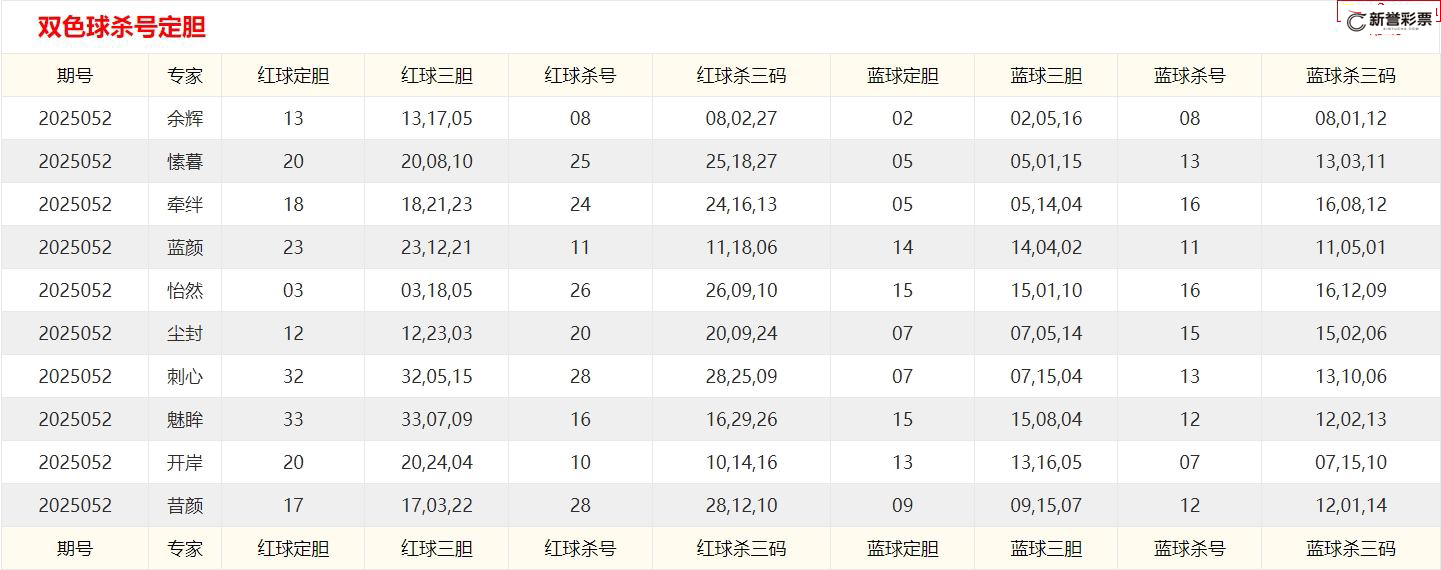
Task: Click 蓝球杀号 value 07 in 开岸's row
Action: click(1189, 462)
